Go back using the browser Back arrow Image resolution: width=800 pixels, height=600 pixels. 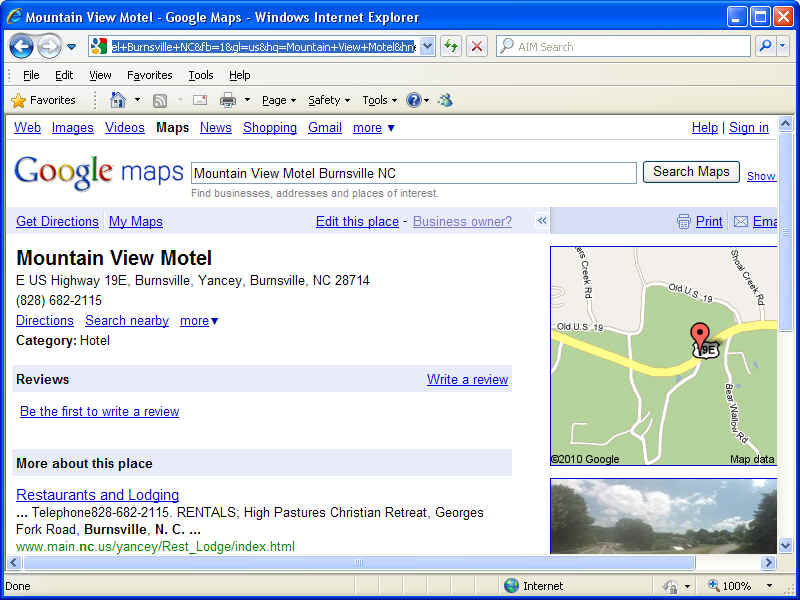[x=21, y=47]
